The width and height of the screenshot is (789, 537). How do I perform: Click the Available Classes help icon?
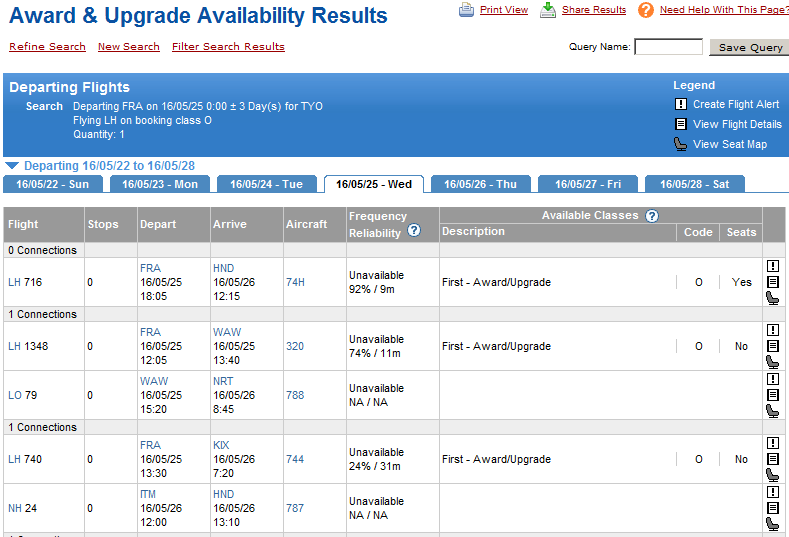652,216
